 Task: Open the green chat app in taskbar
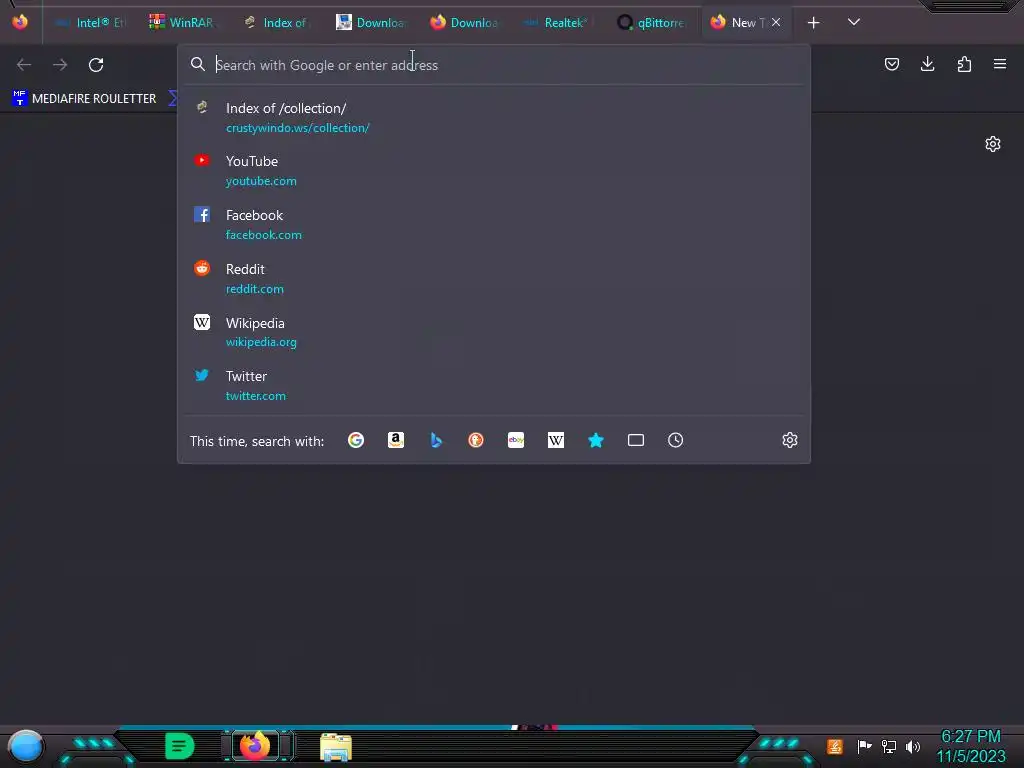tap(180, 746)
